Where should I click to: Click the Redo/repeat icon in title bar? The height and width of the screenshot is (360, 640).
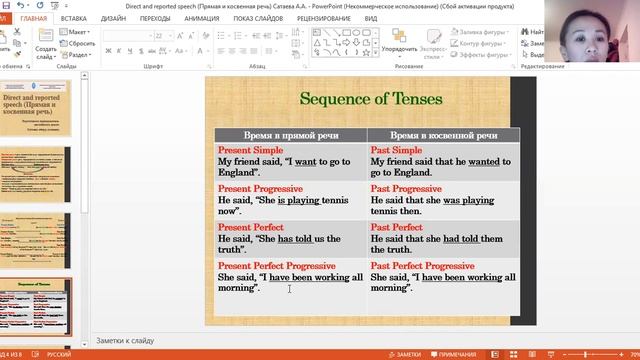pos(40,5)
